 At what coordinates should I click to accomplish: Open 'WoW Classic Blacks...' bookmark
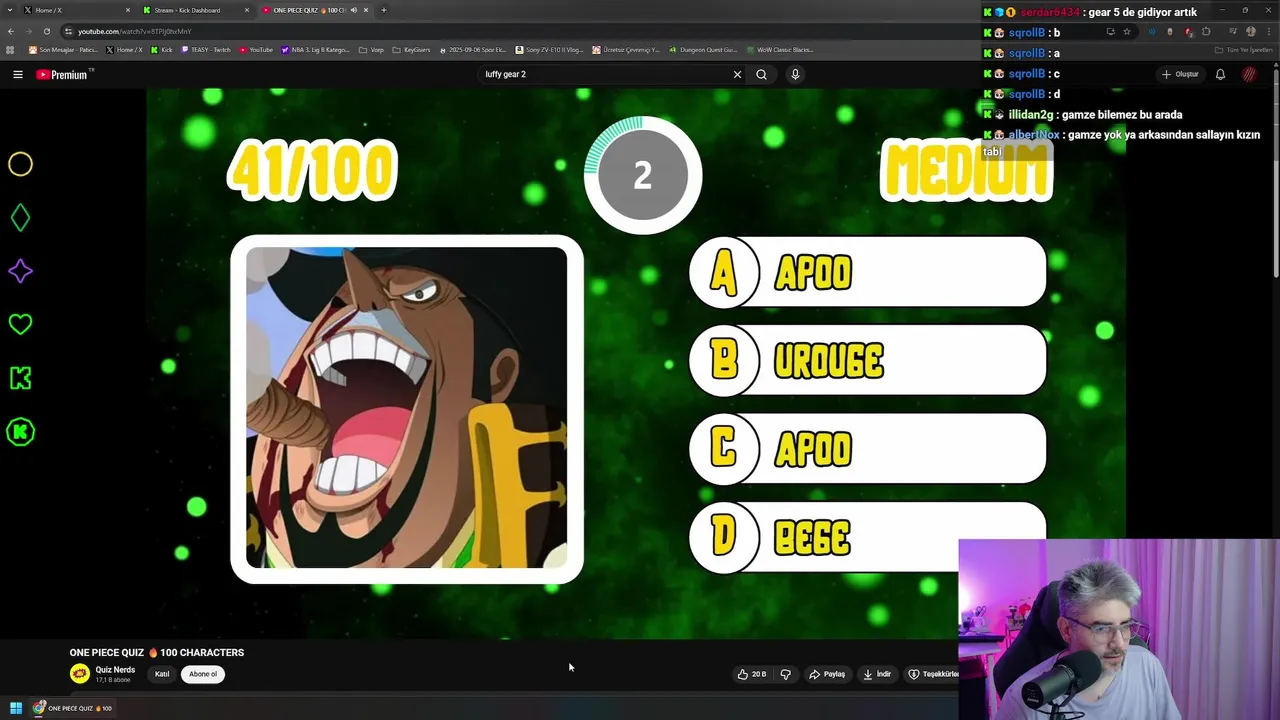pos(780,49)
